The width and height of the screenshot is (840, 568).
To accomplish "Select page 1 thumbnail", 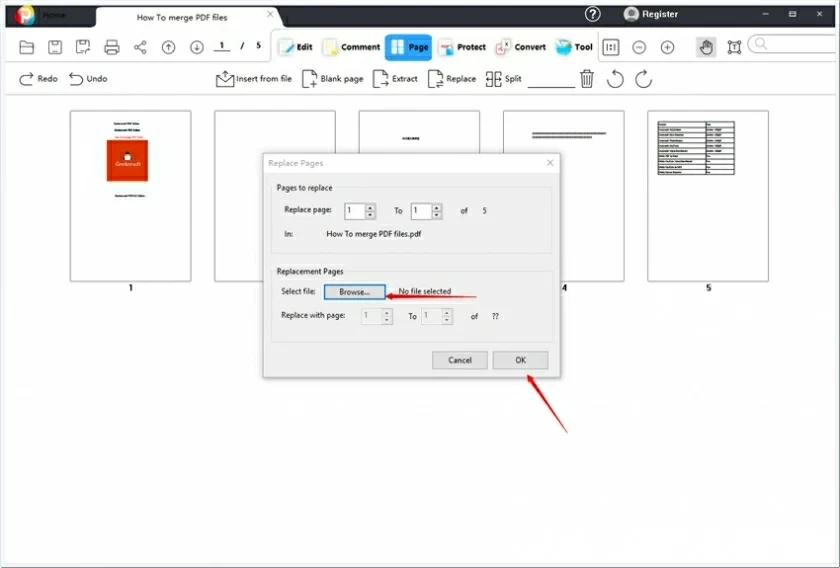I will 130,196.
